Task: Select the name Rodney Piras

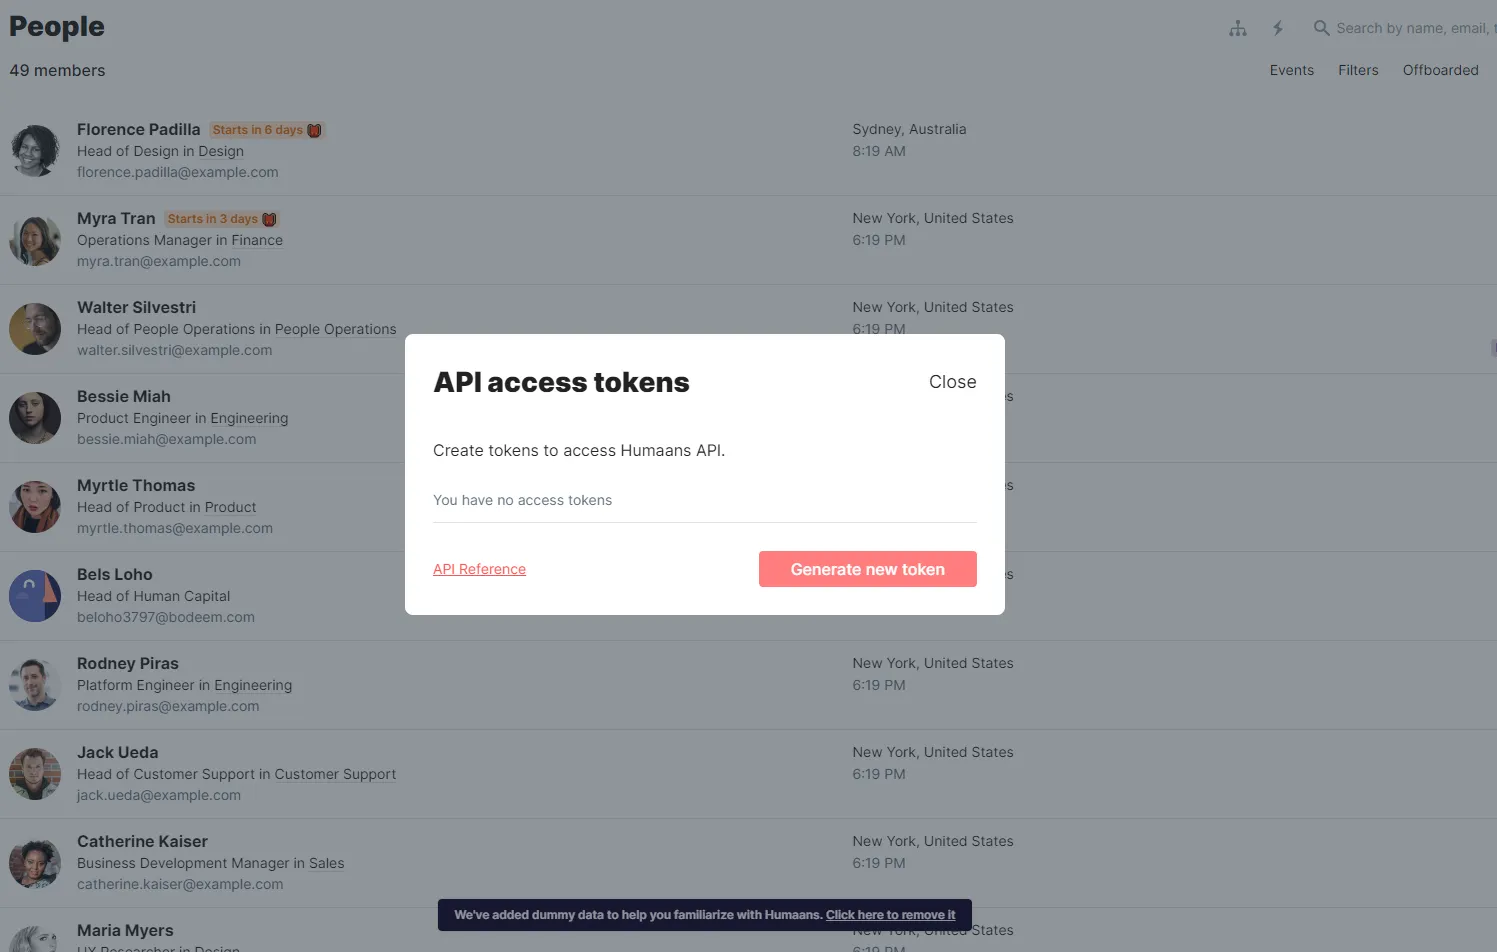Action: [x=128, y=663]
